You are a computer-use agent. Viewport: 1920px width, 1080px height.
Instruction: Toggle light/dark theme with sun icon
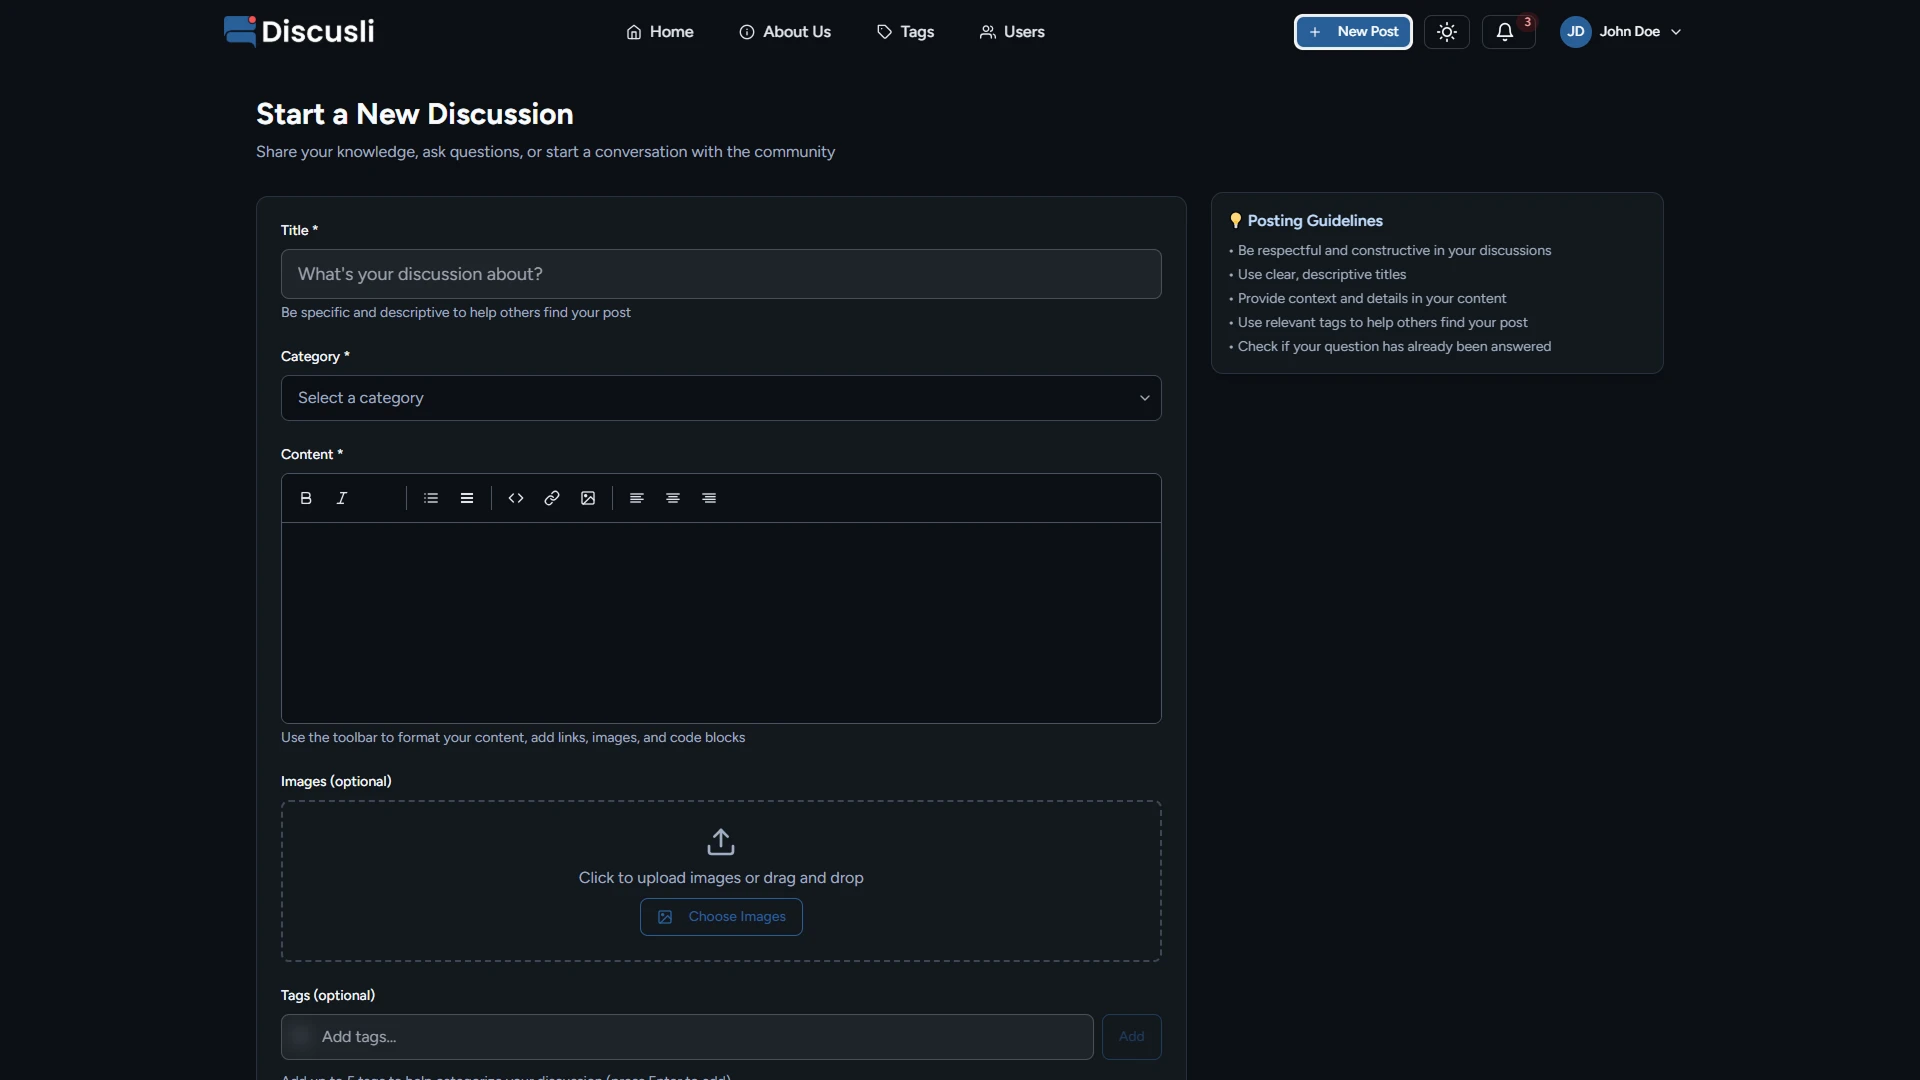(x=1447, y=32)
